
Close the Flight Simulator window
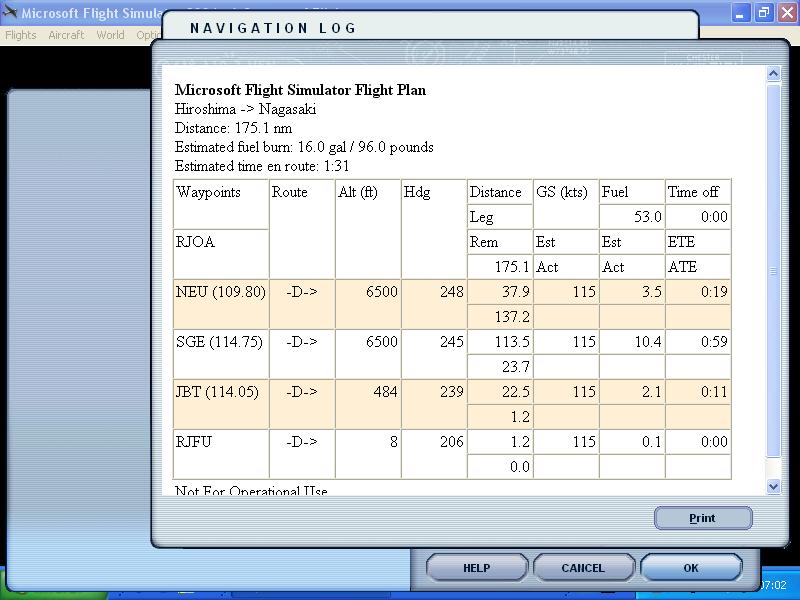pos(785,13)
